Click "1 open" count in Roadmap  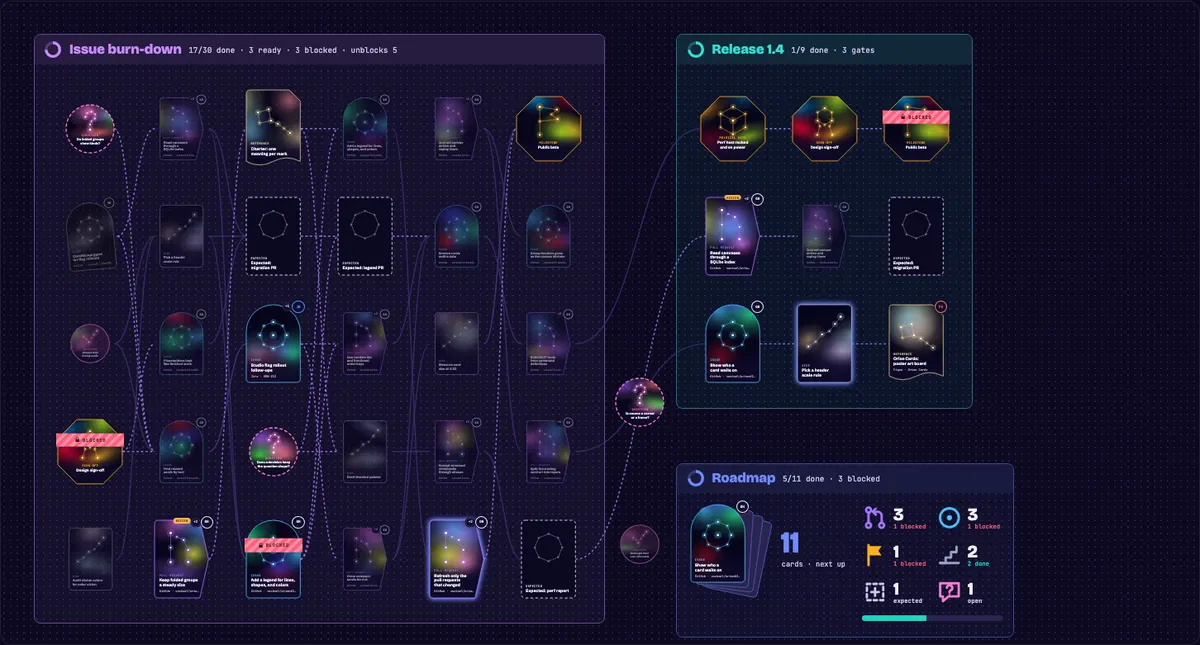pyautogui.click(x=976, y=592)
